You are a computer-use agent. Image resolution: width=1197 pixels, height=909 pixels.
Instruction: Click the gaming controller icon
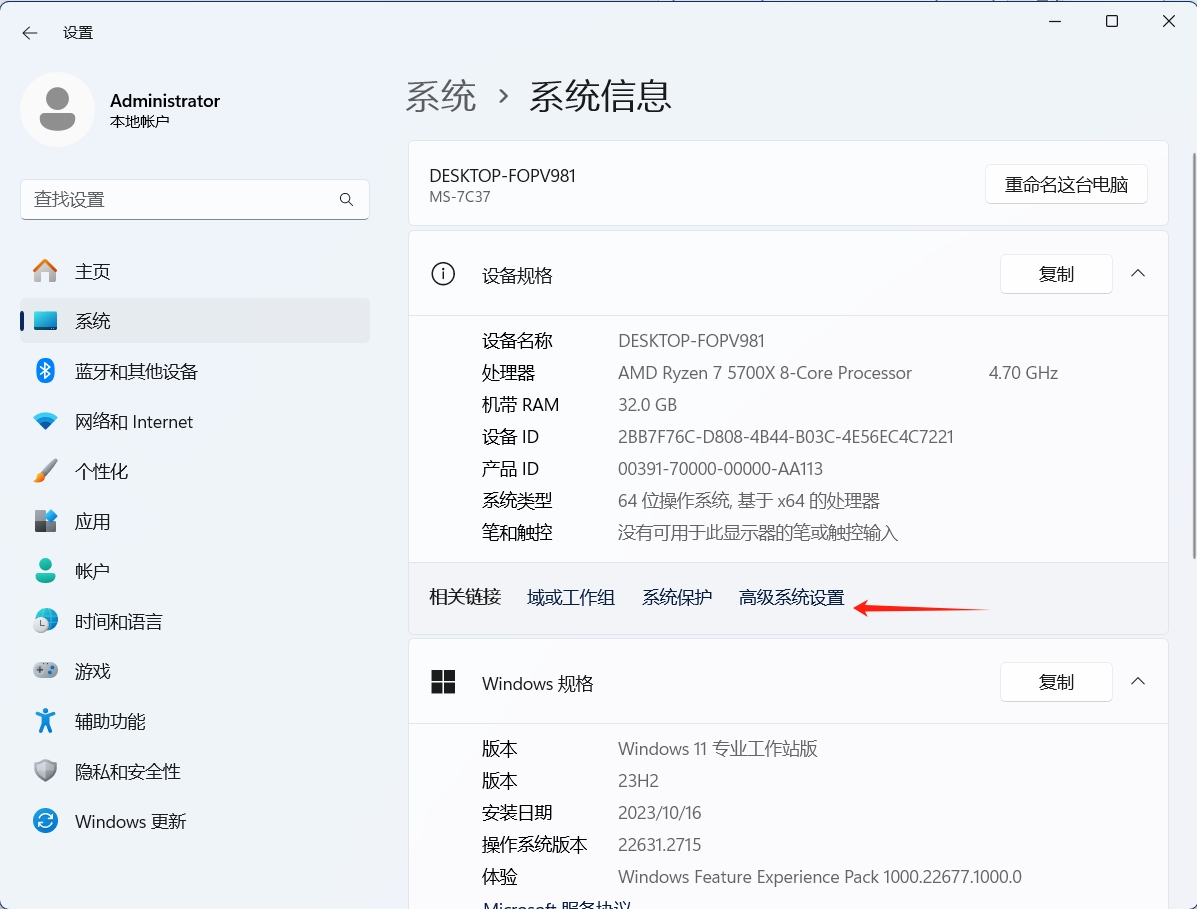45,671
